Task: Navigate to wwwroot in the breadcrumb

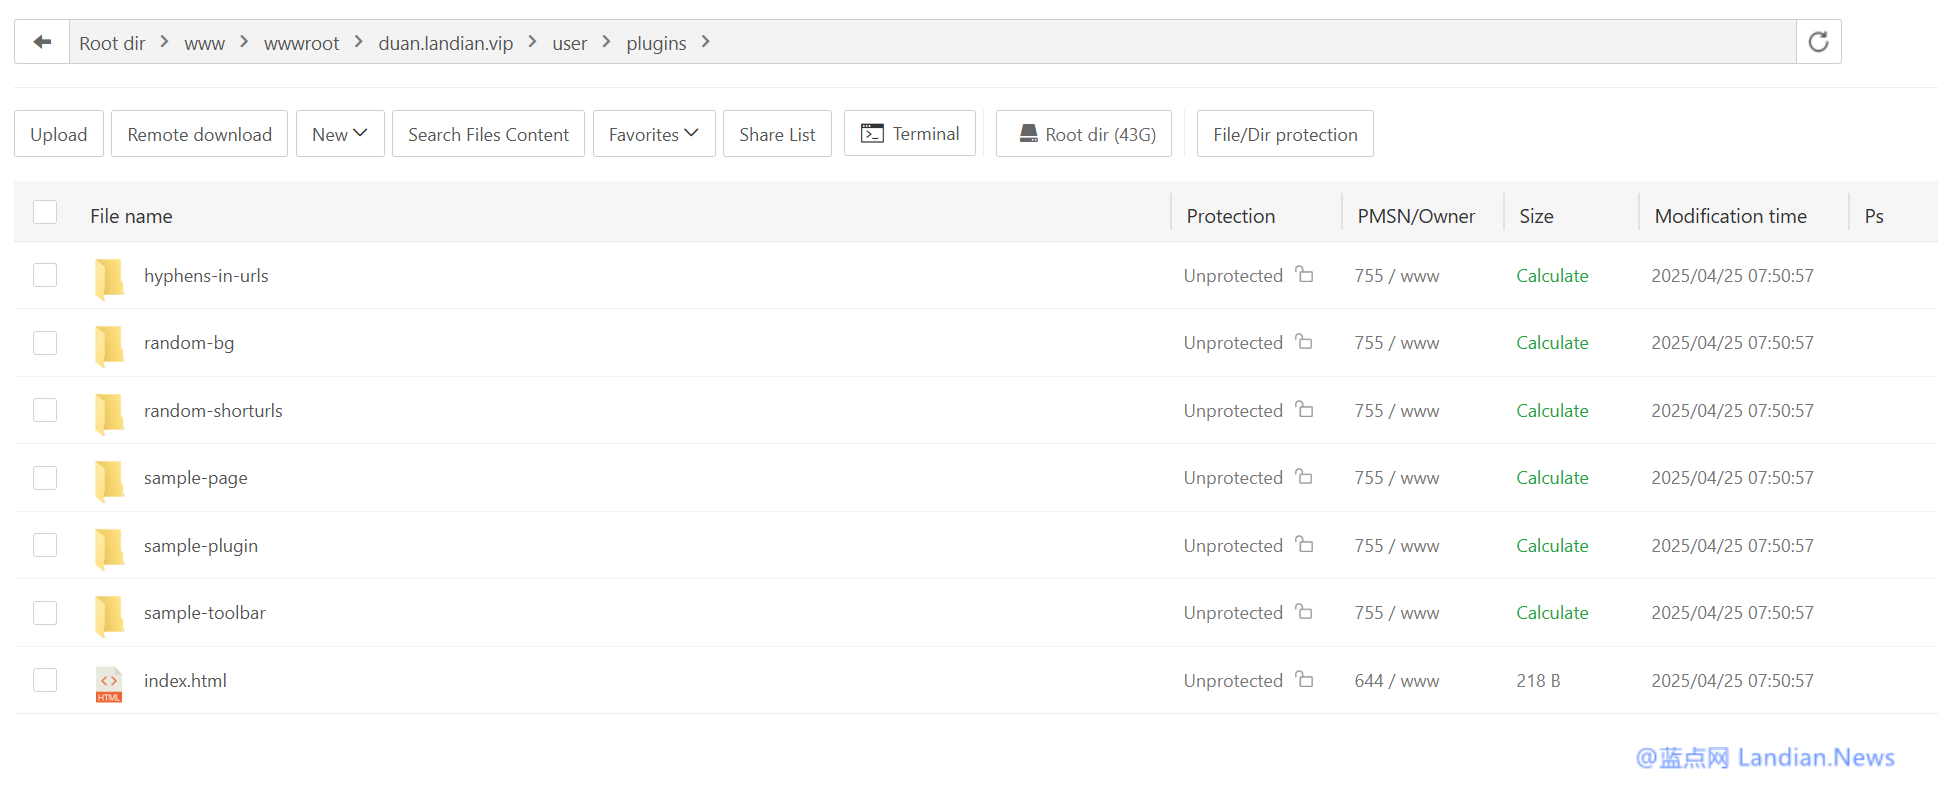Action: click(301, 43)
